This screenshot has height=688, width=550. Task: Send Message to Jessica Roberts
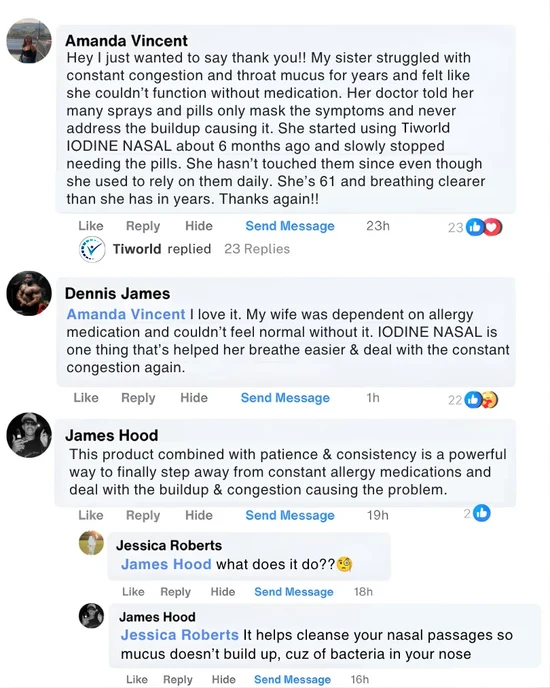pos(294,591)
